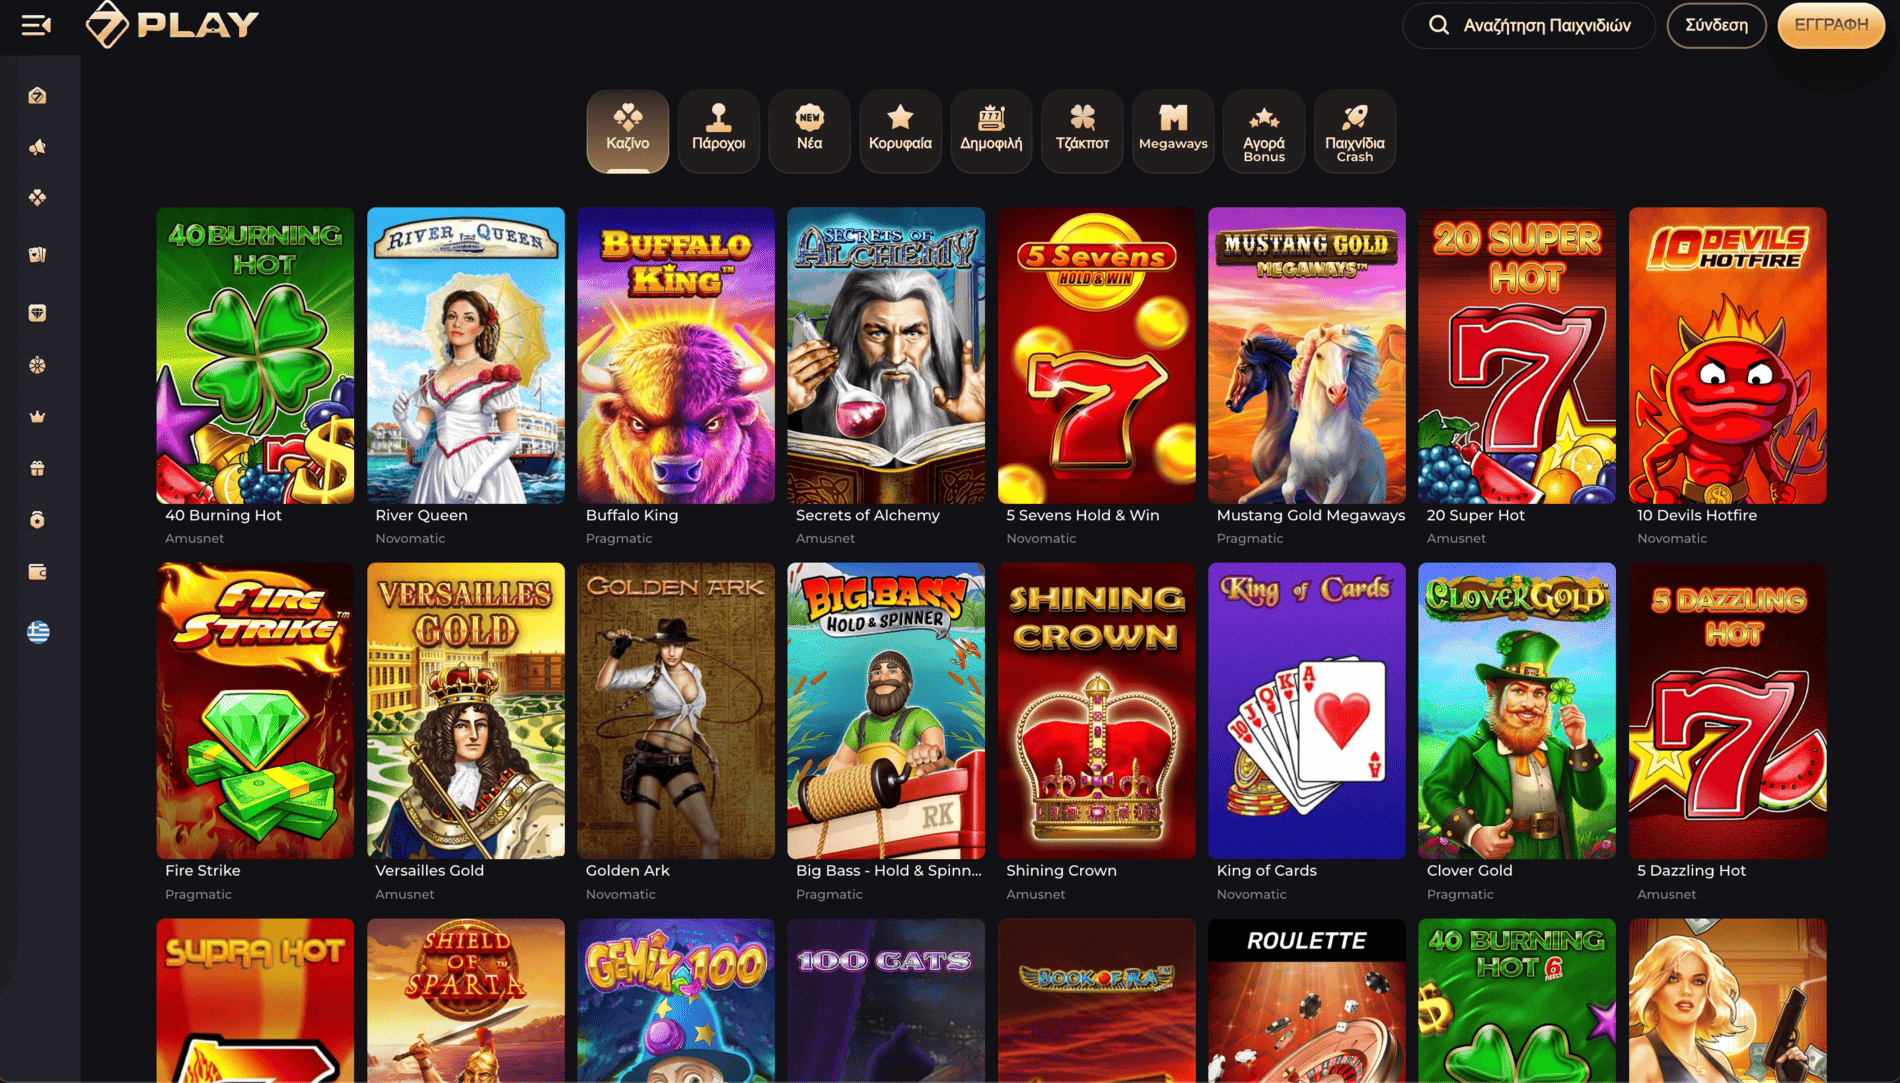The image size is (1900, 1083).
Task: Click the 'Mustang Gold Megaways' title text
Action: coord(1311,515)
